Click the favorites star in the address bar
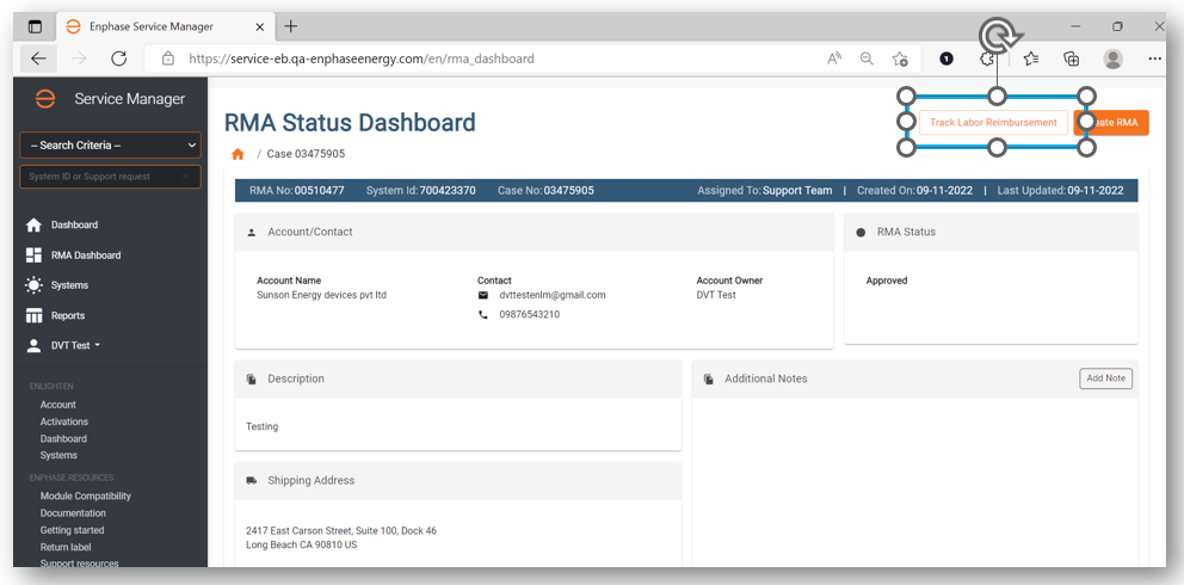The image size is (1184, 585). coord(900,58)
